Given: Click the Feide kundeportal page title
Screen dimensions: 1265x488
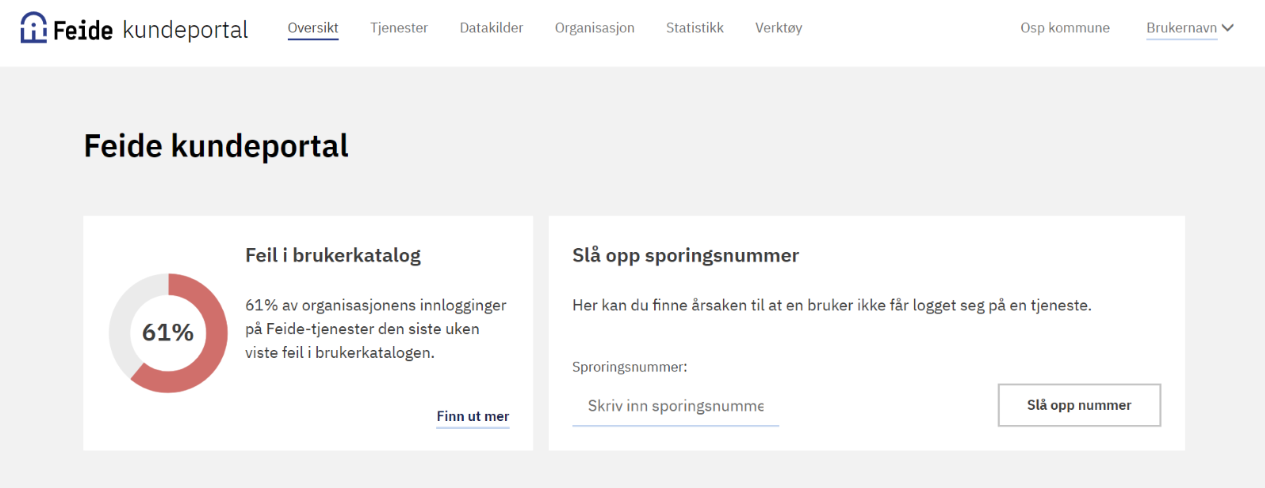Looking at the screenshot, I should pyautogui.click(x=216, y=146).
